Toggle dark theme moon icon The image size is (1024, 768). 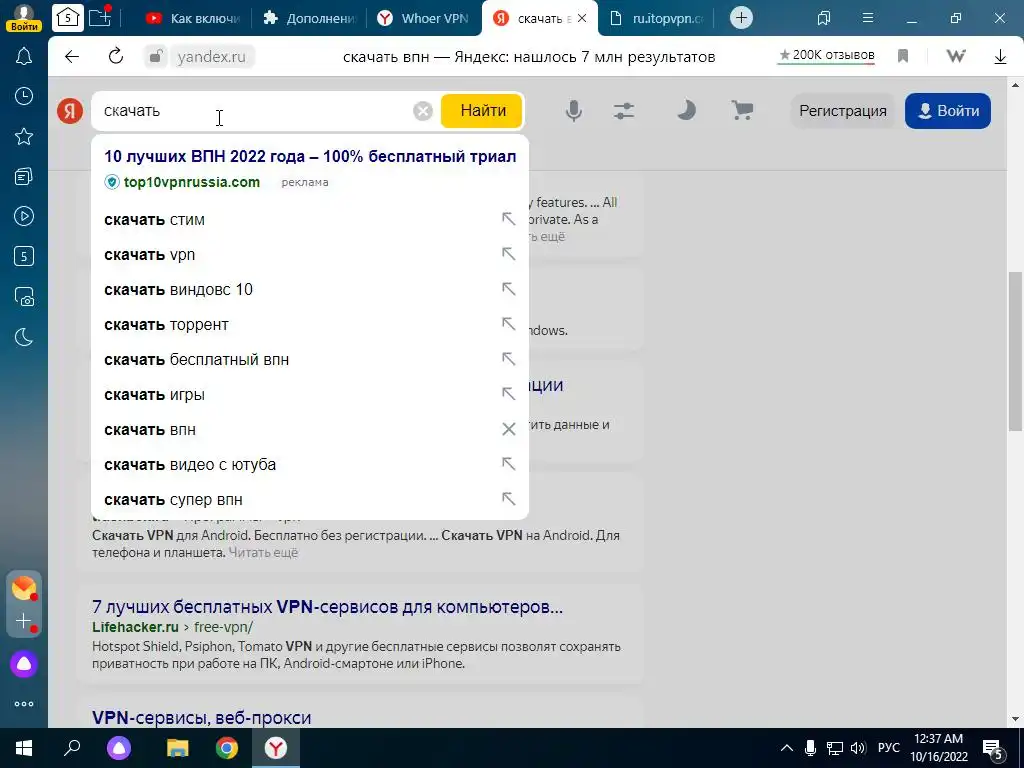pyautogui.click(x=685, y=110)
